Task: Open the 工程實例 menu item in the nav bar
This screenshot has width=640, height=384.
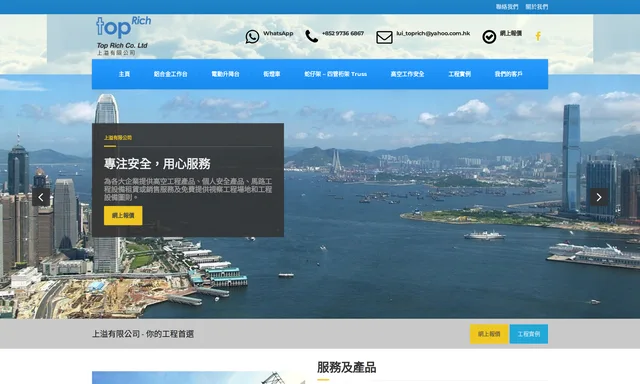Action: (x=459, y=74)
